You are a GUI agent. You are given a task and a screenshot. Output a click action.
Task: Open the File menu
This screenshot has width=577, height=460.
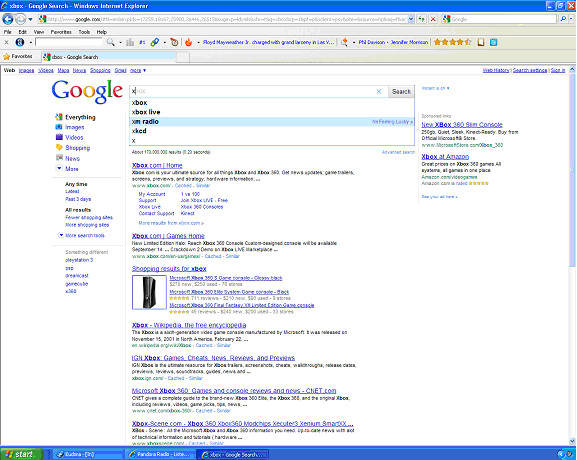(x=7, y=32)
